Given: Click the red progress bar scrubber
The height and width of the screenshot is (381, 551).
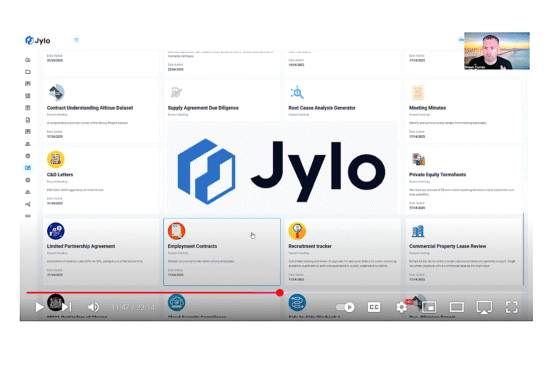Looking at the screenshot, I should [x=280, y=292].
